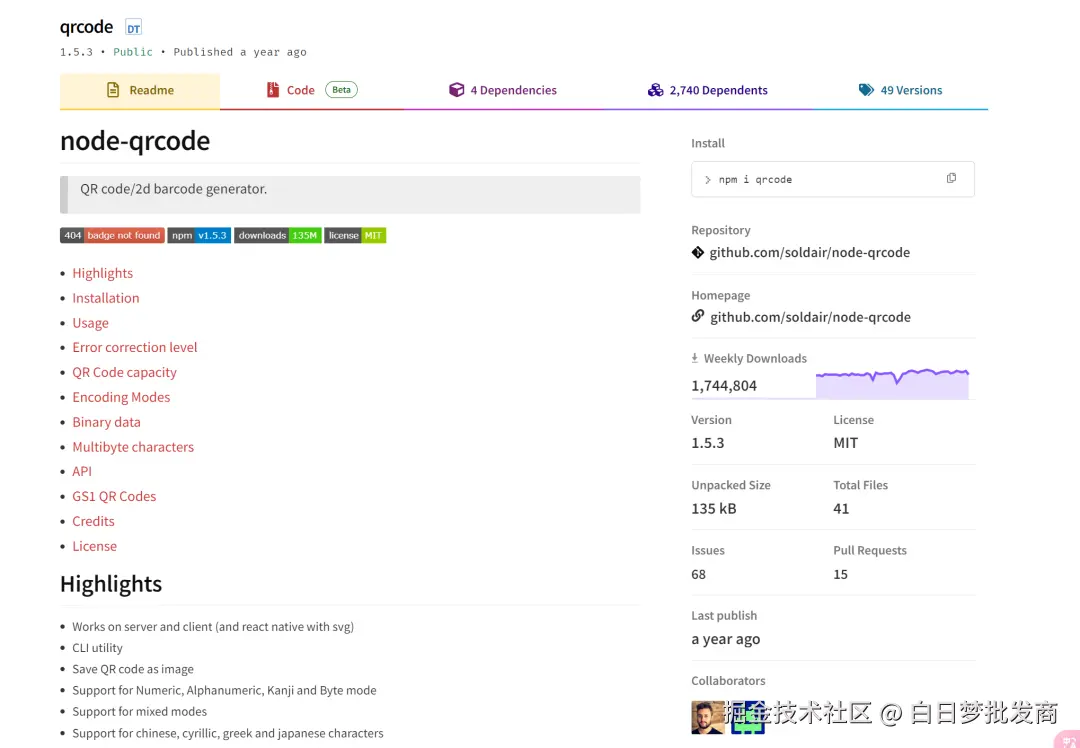
Task: Click the Issues count 68
Action: click(698, 574)
